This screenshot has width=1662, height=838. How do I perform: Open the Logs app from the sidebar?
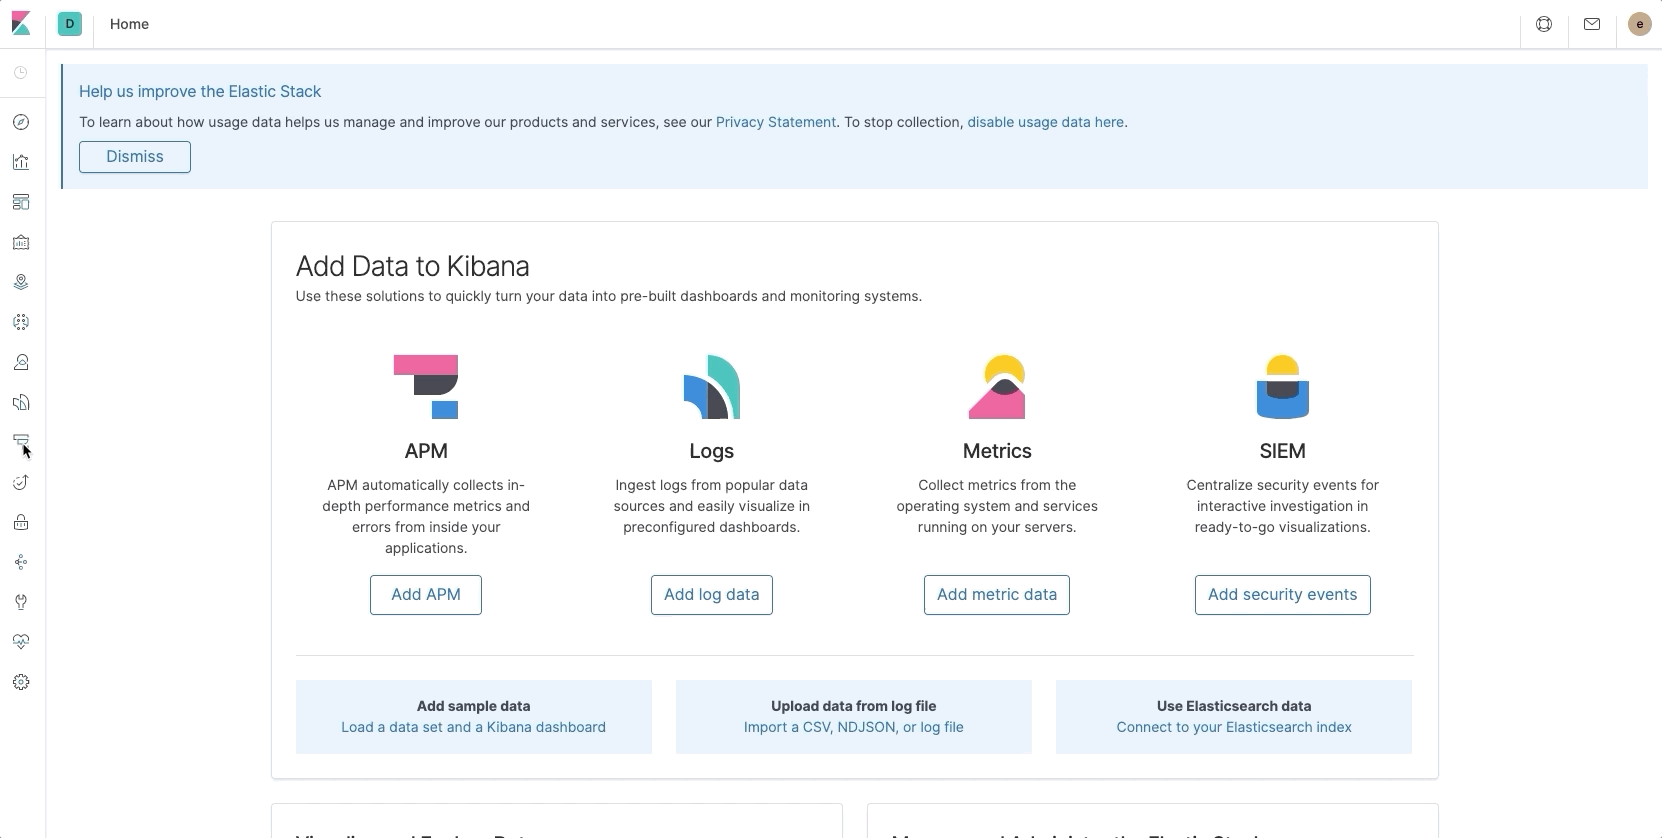[x=21, y=402]
